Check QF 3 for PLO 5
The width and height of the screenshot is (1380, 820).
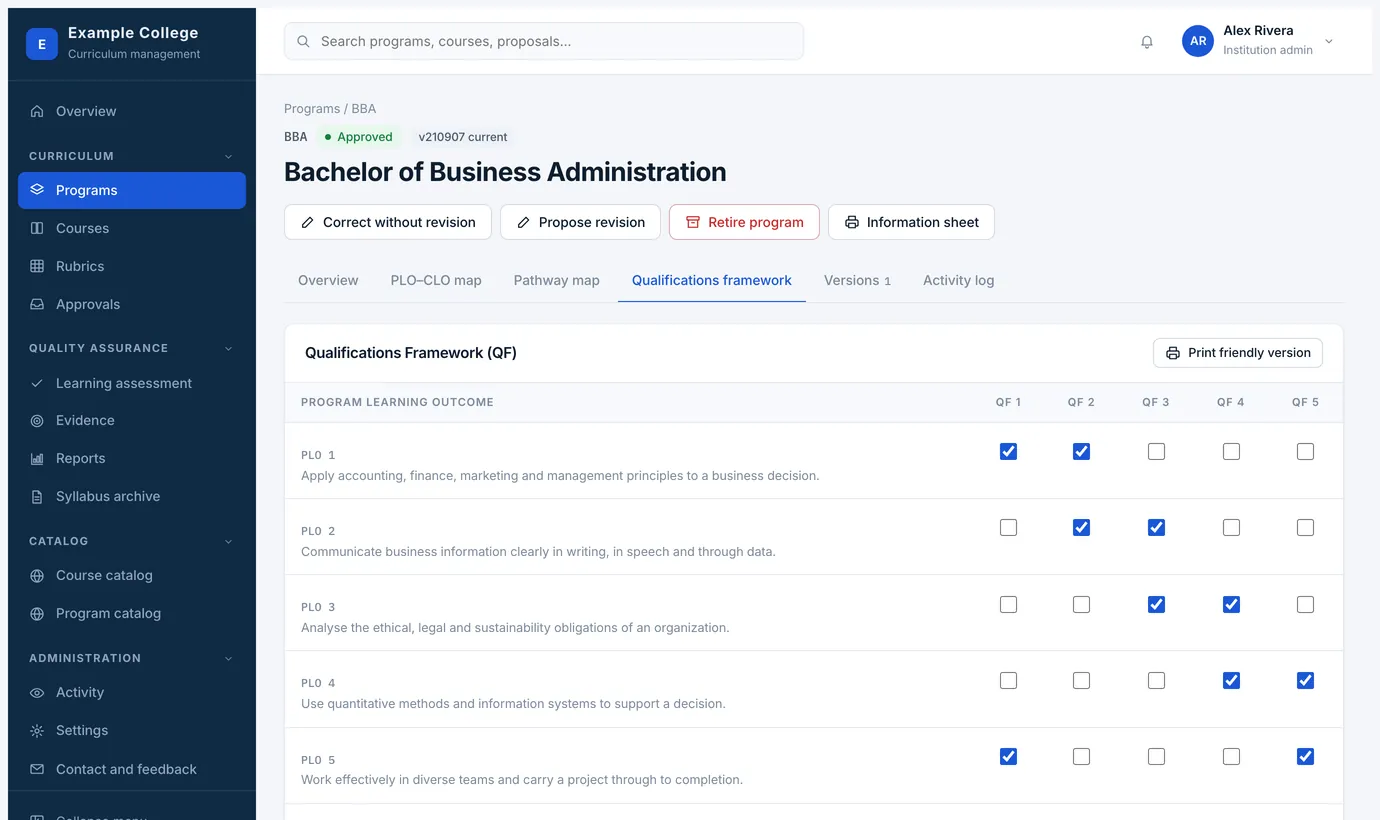point(1156,756)
